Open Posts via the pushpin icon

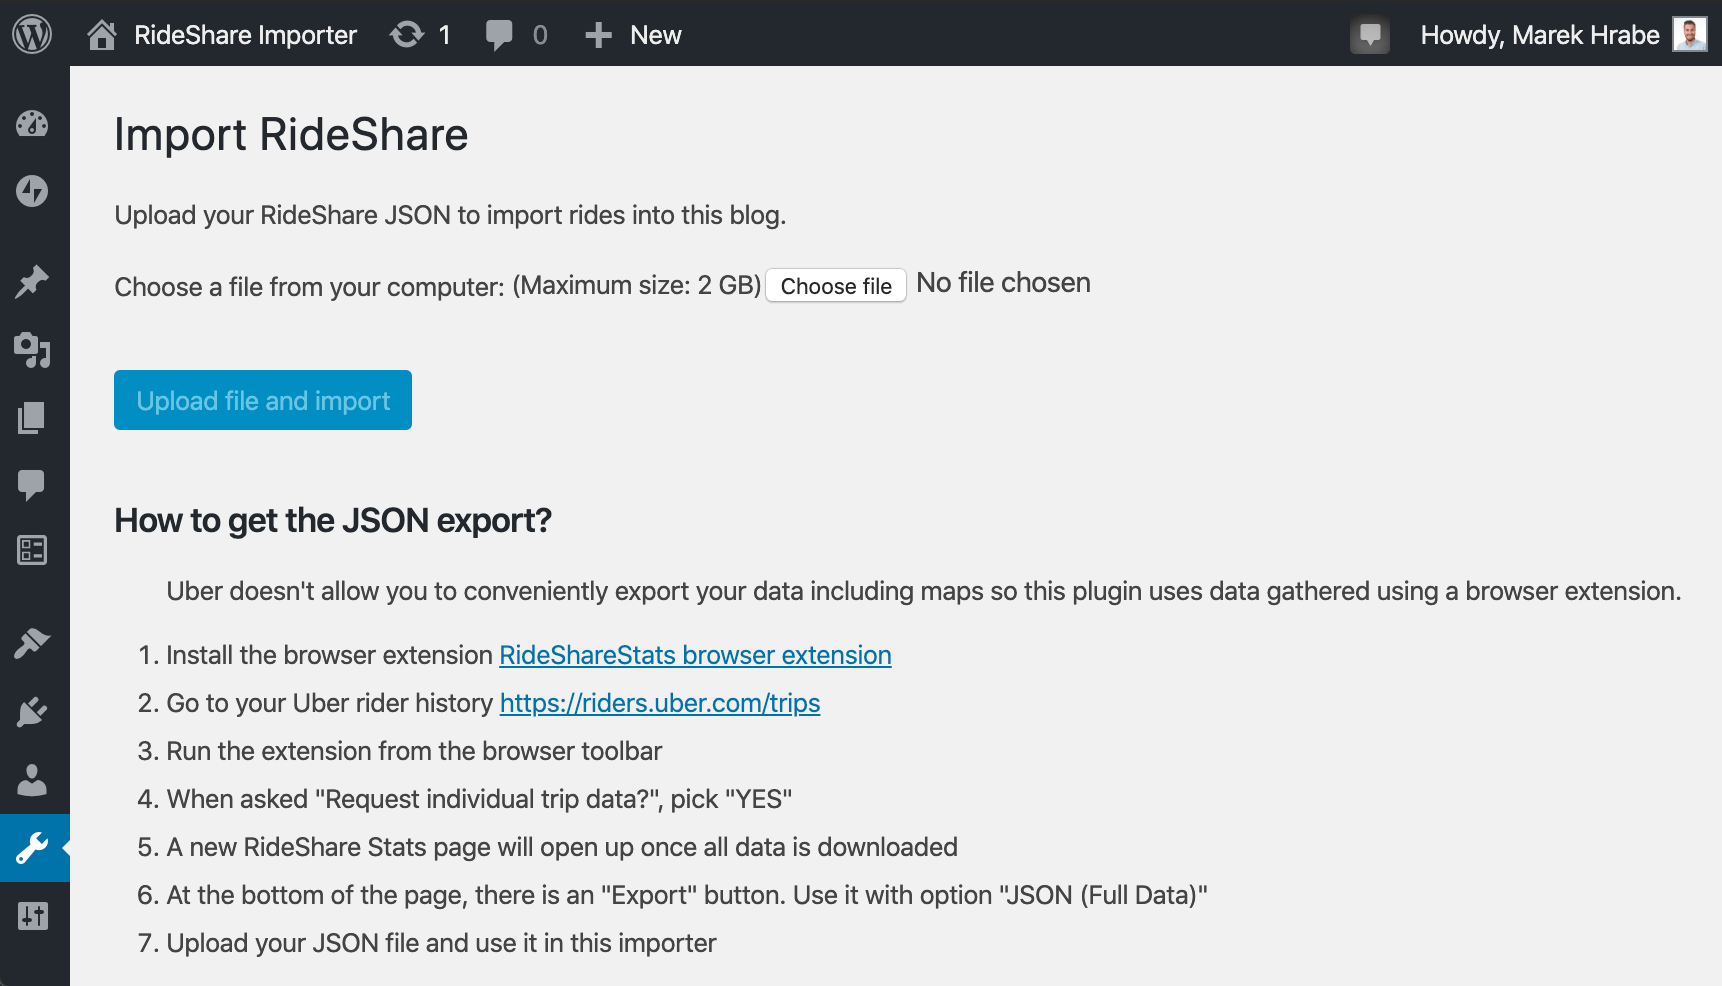(x=32, y=282)
